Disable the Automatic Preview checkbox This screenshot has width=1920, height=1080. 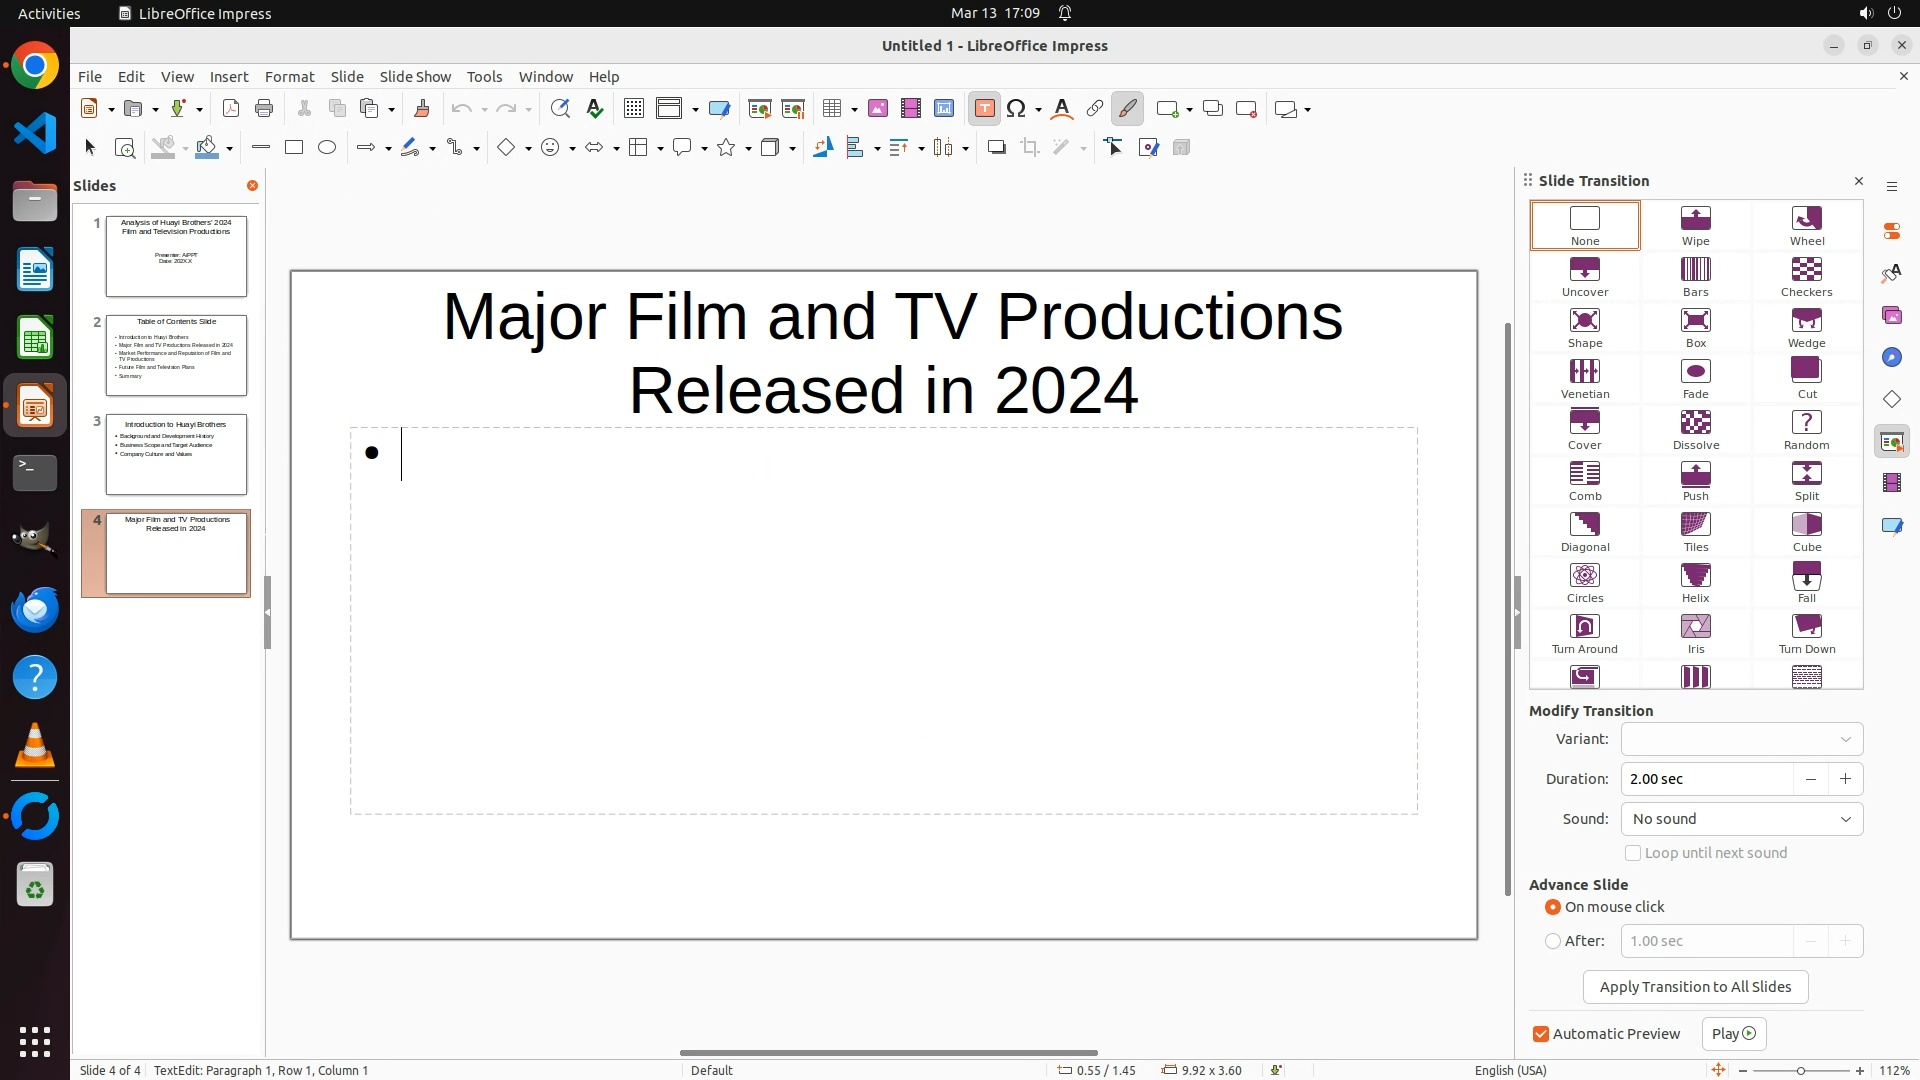click(1541, 1034)
